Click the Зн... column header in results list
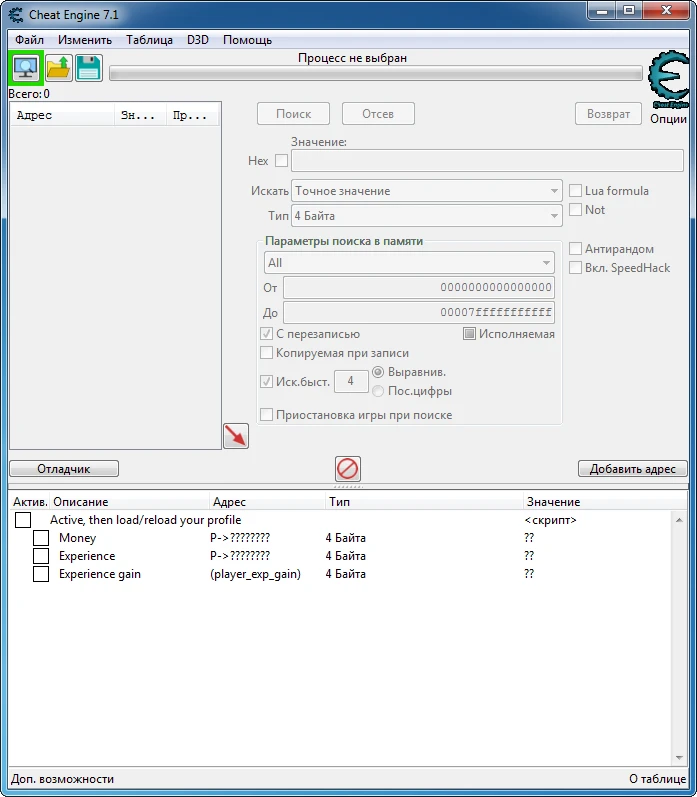 click(140, 115)
